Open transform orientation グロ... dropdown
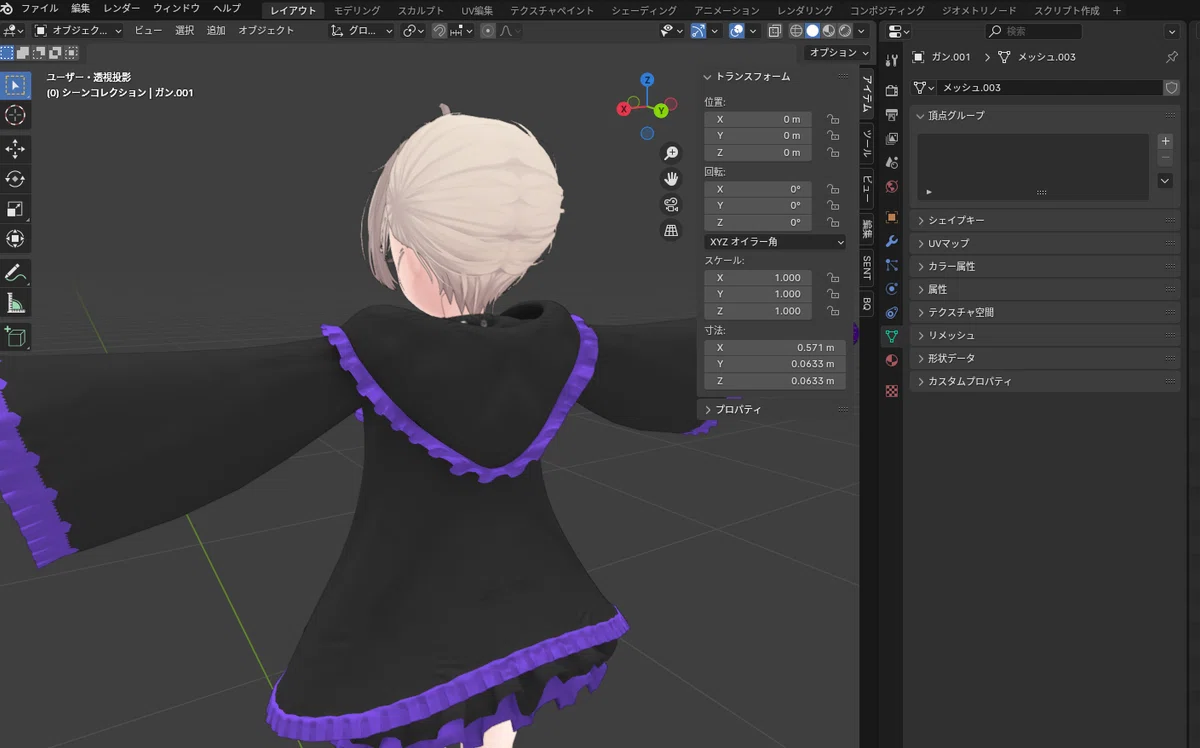 tap(362, 31)
